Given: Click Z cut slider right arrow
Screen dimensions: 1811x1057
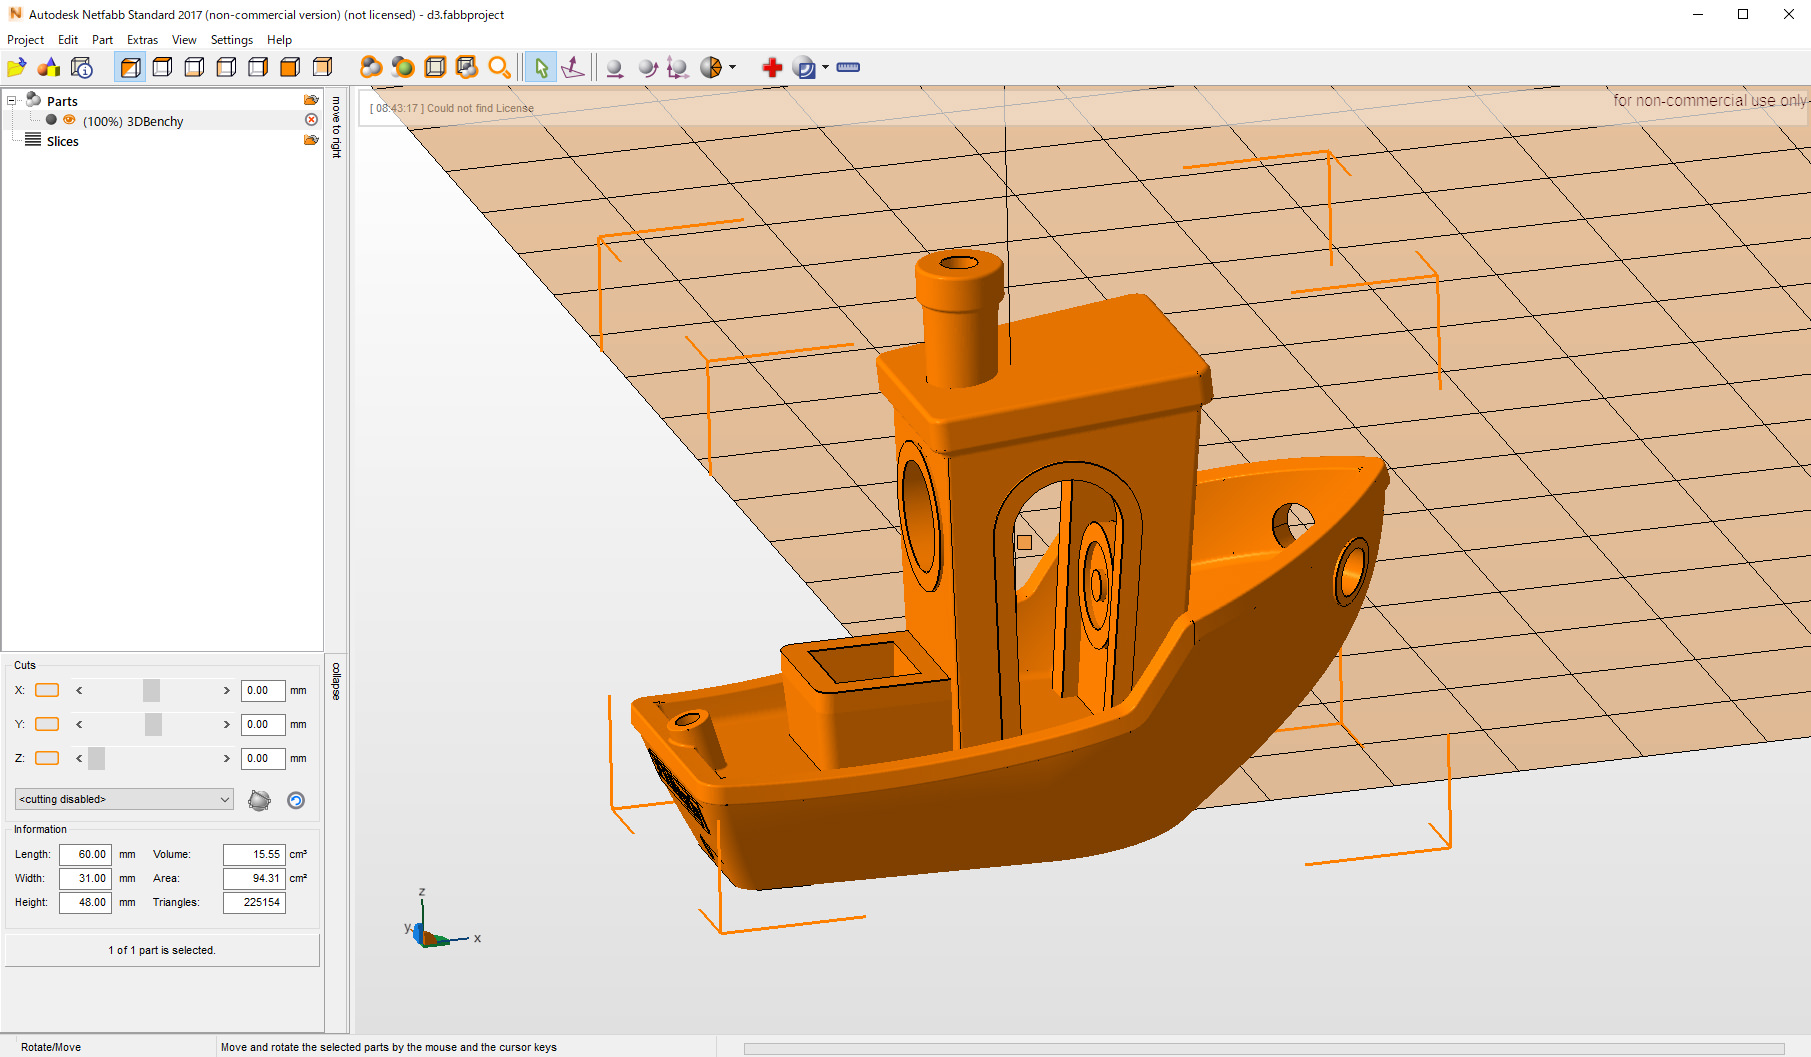Looking at the screenshot, I should click(227, 758).
